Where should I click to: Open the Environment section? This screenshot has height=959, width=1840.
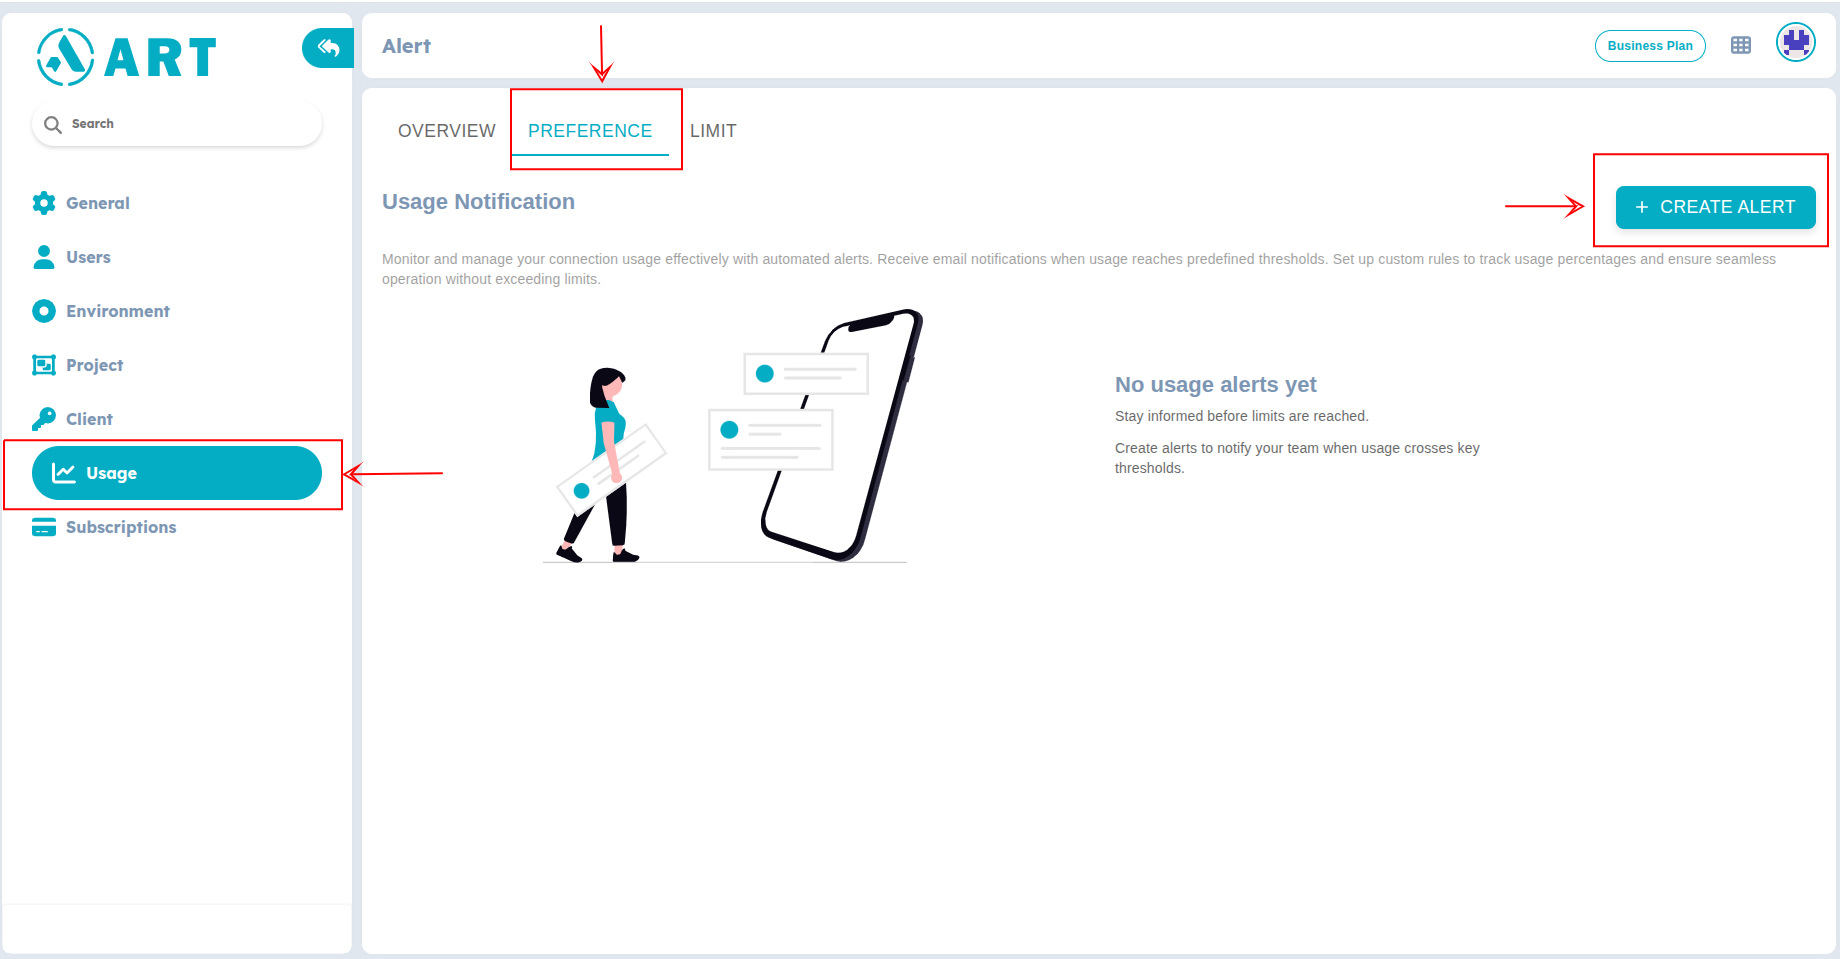(118, 311)
